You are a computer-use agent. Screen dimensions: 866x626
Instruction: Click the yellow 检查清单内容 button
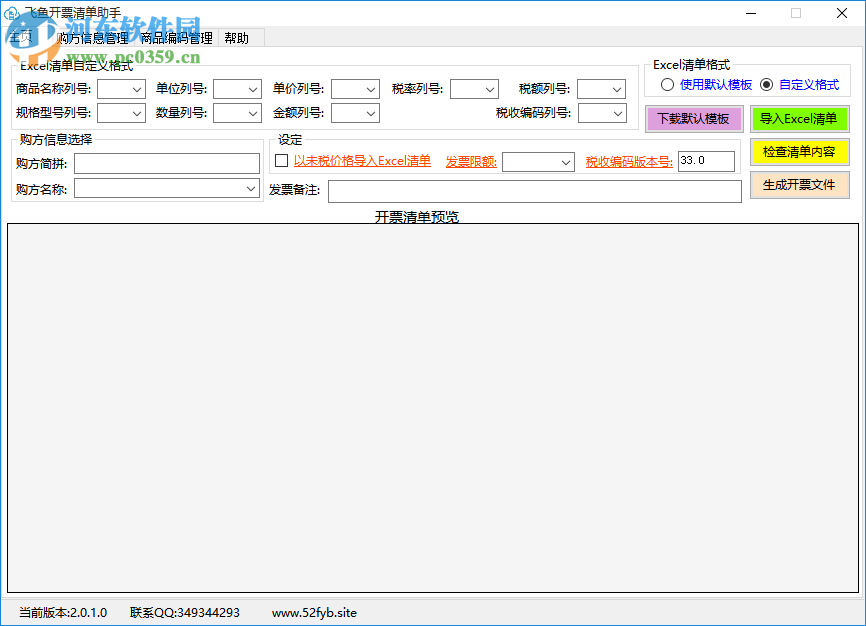click(799, 152)
